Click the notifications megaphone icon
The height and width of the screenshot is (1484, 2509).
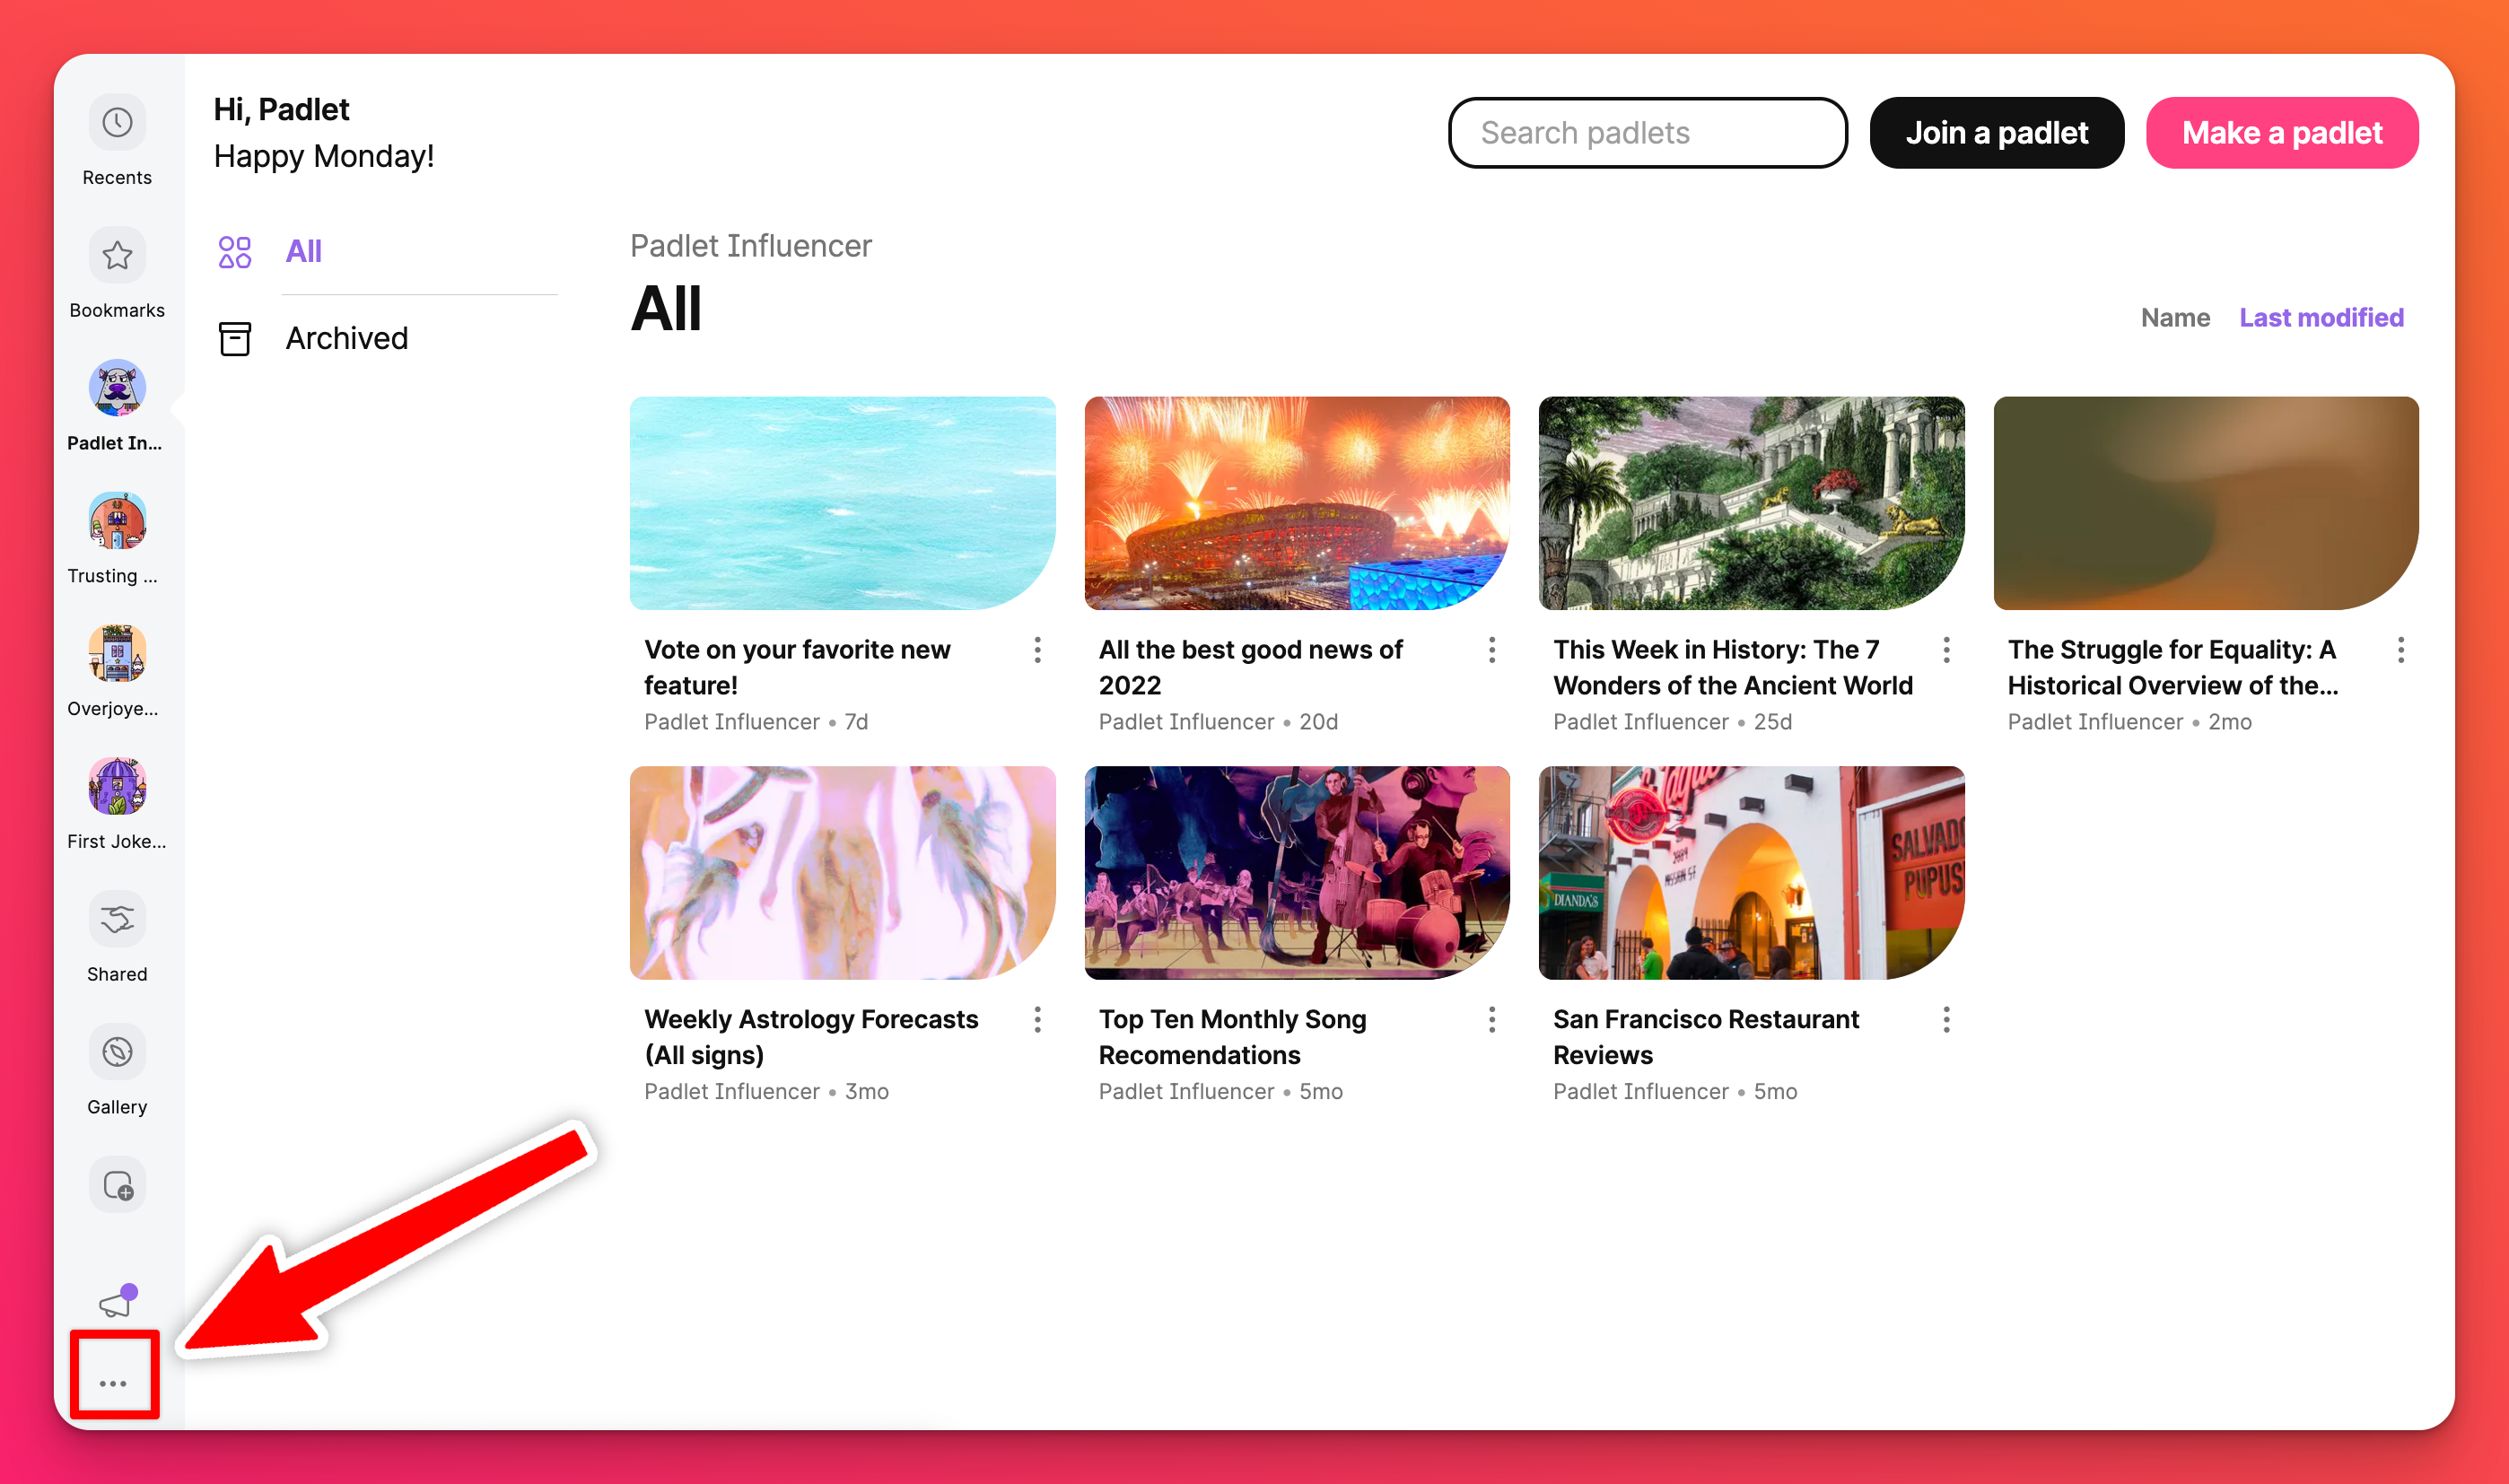coord(115,1300)
